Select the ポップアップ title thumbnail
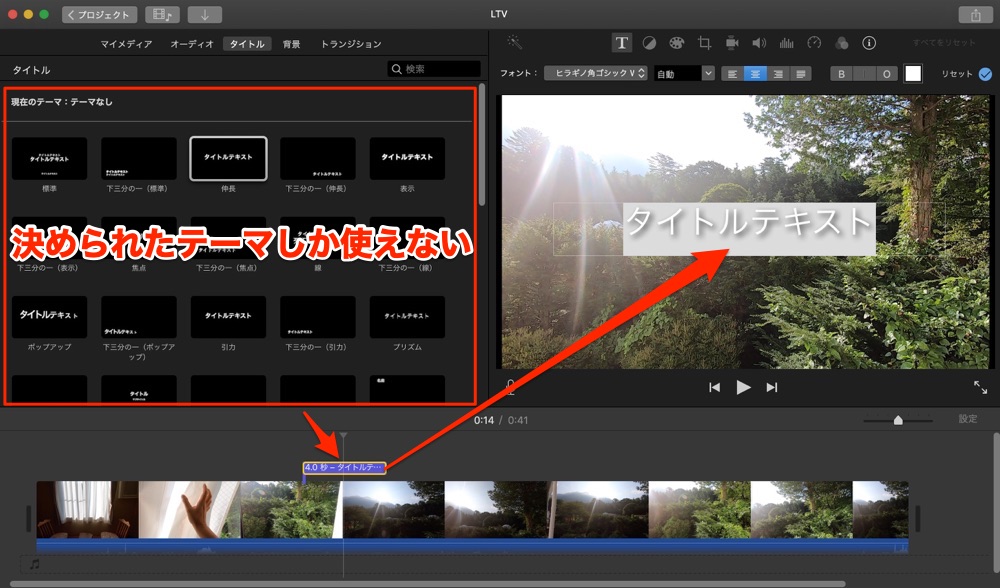The image size is (1000, 588). pyautogui.click(x=49, y=317)
